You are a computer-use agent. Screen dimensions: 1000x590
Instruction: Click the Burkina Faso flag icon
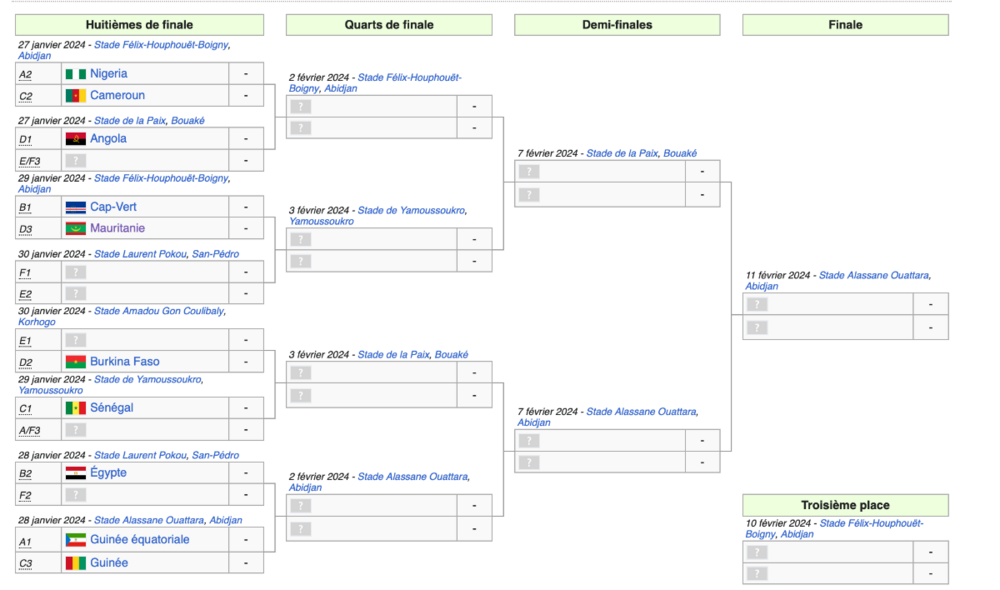pyautogui.click(x=75, y=362)
